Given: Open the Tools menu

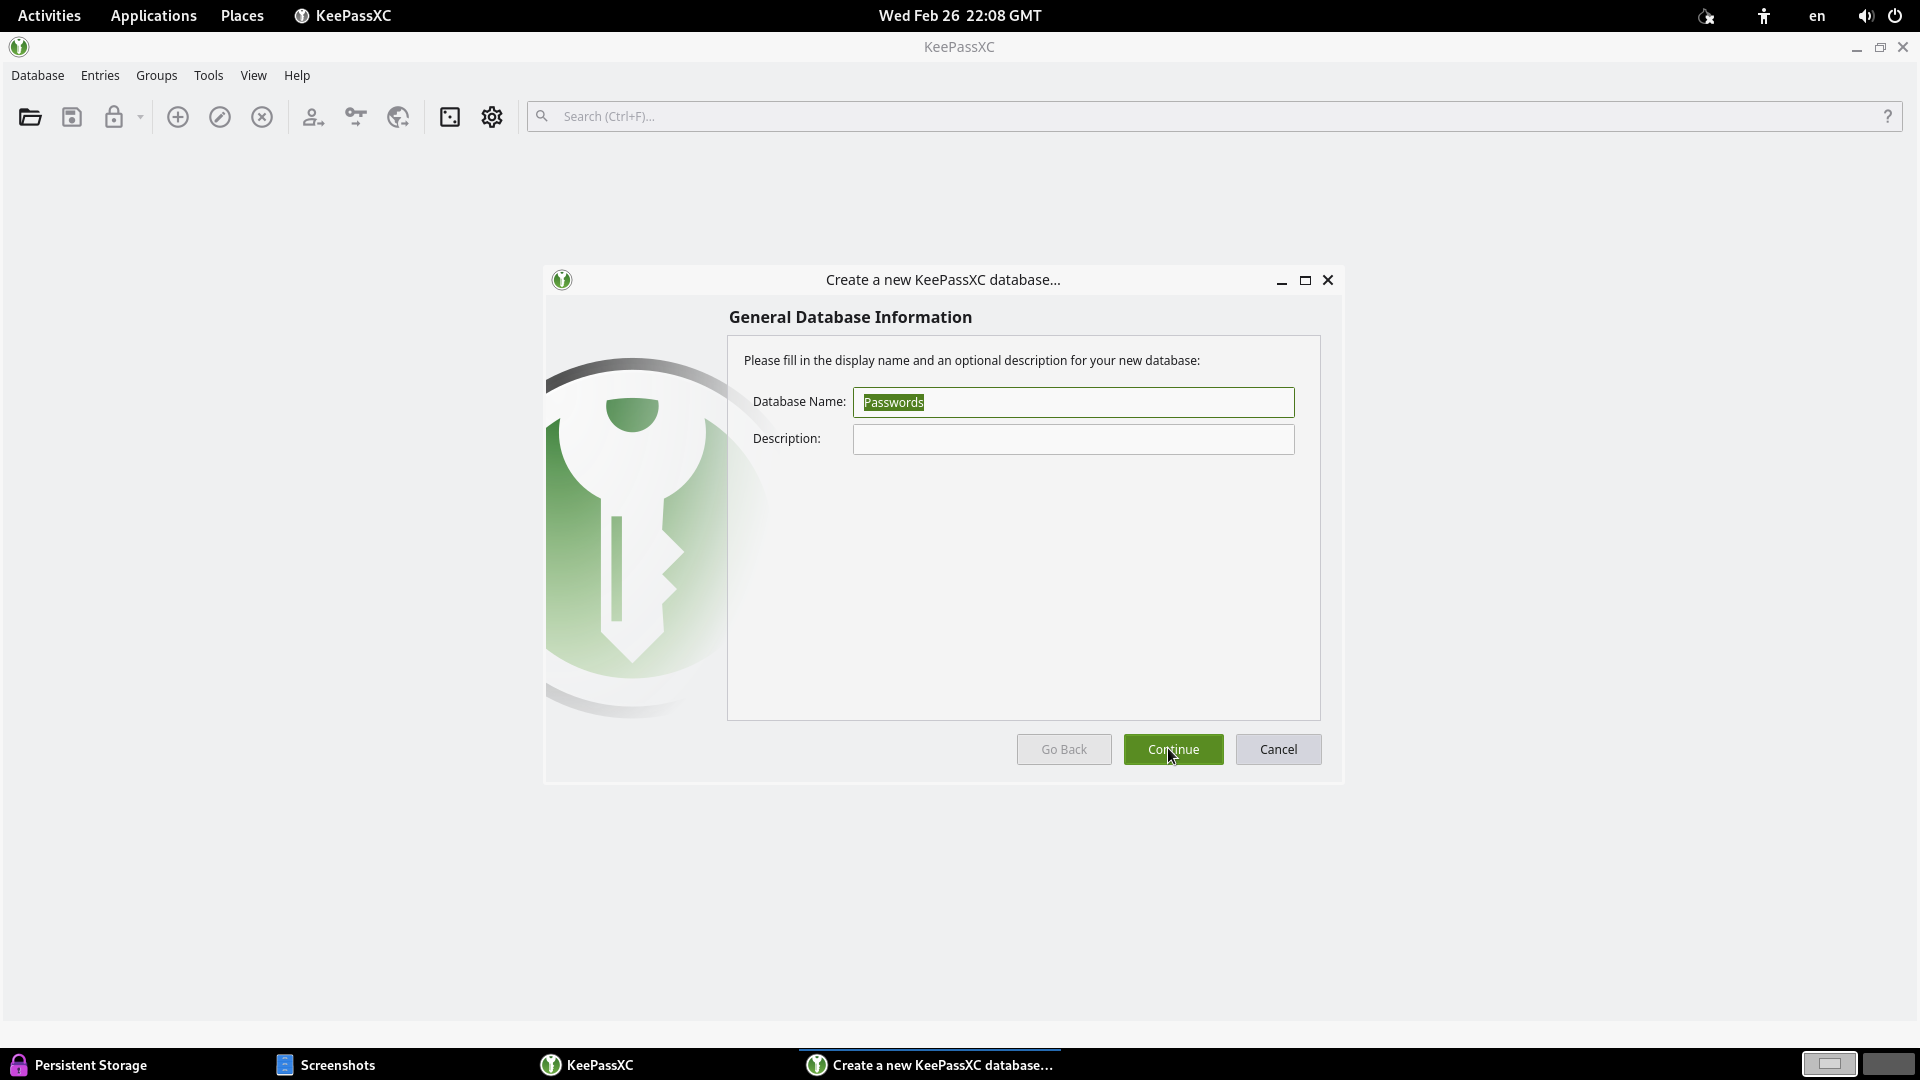Looking at the screenshot, I should pyautogui.click(x=208, y=76).
